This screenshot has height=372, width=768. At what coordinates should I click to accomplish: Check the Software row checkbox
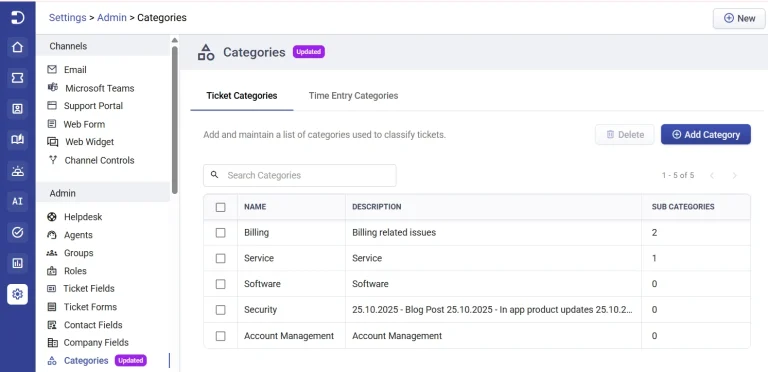pos(220,284)
